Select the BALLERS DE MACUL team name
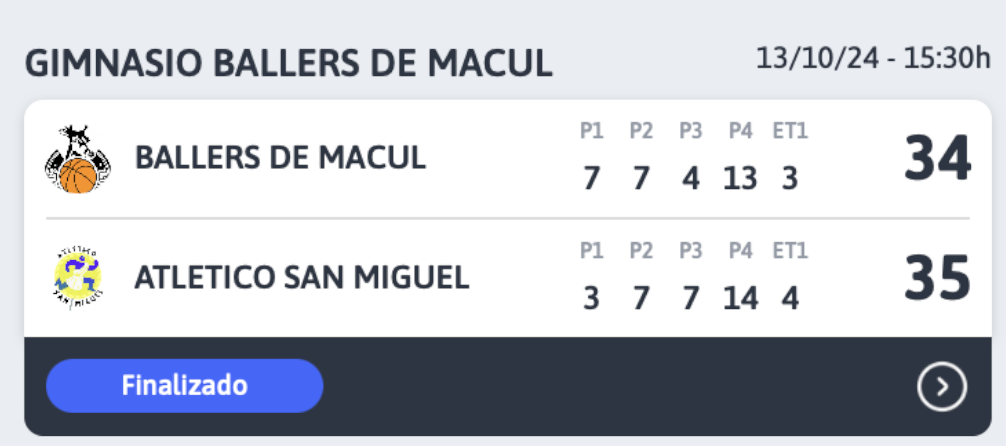 pyautogui.click(x=280, y=158)
